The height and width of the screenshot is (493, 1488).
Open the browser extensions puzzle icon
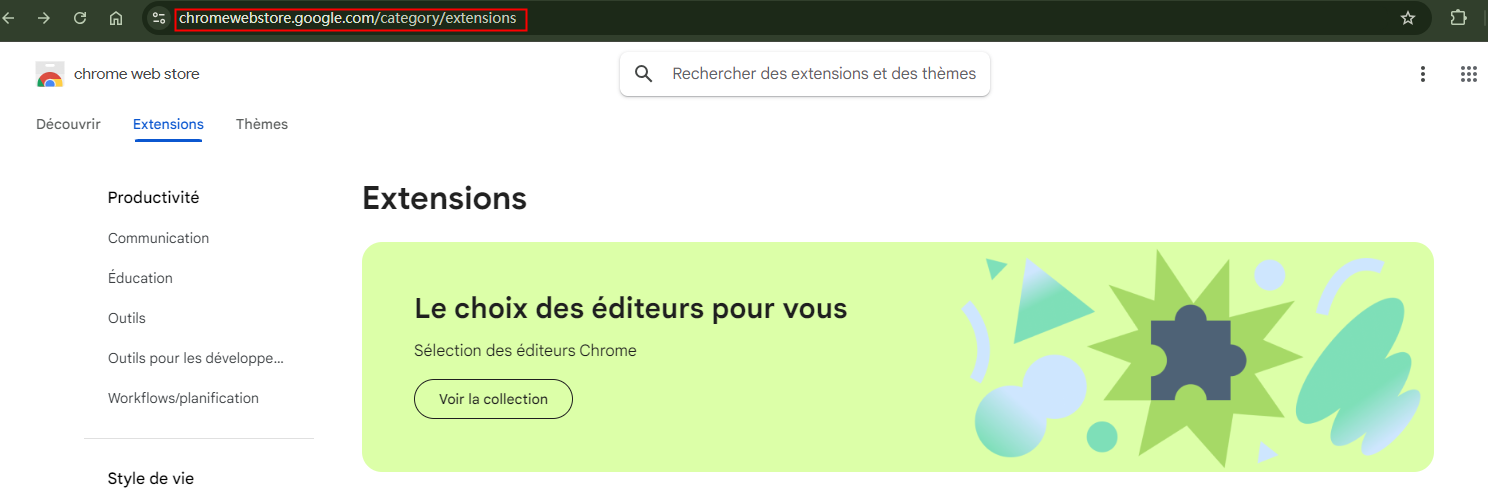tap(1458, 18)
